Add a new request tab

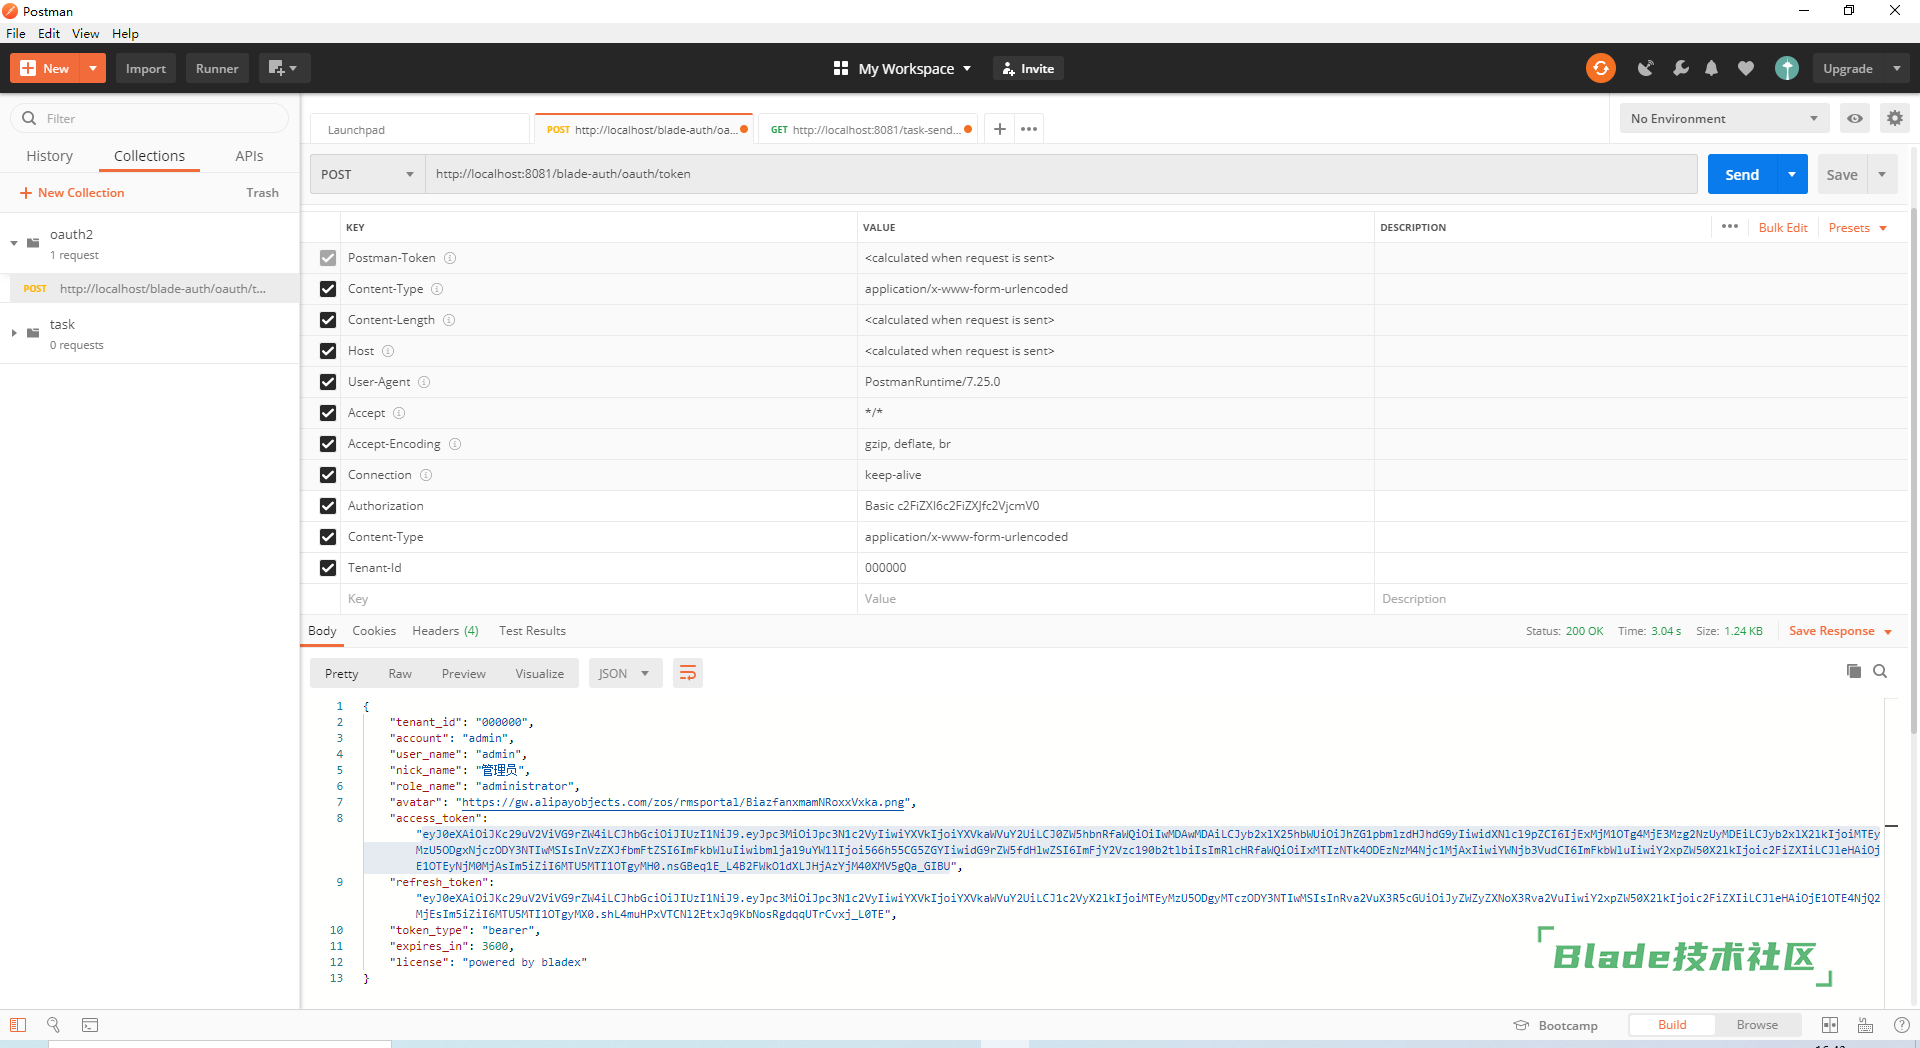coord(999,129)
